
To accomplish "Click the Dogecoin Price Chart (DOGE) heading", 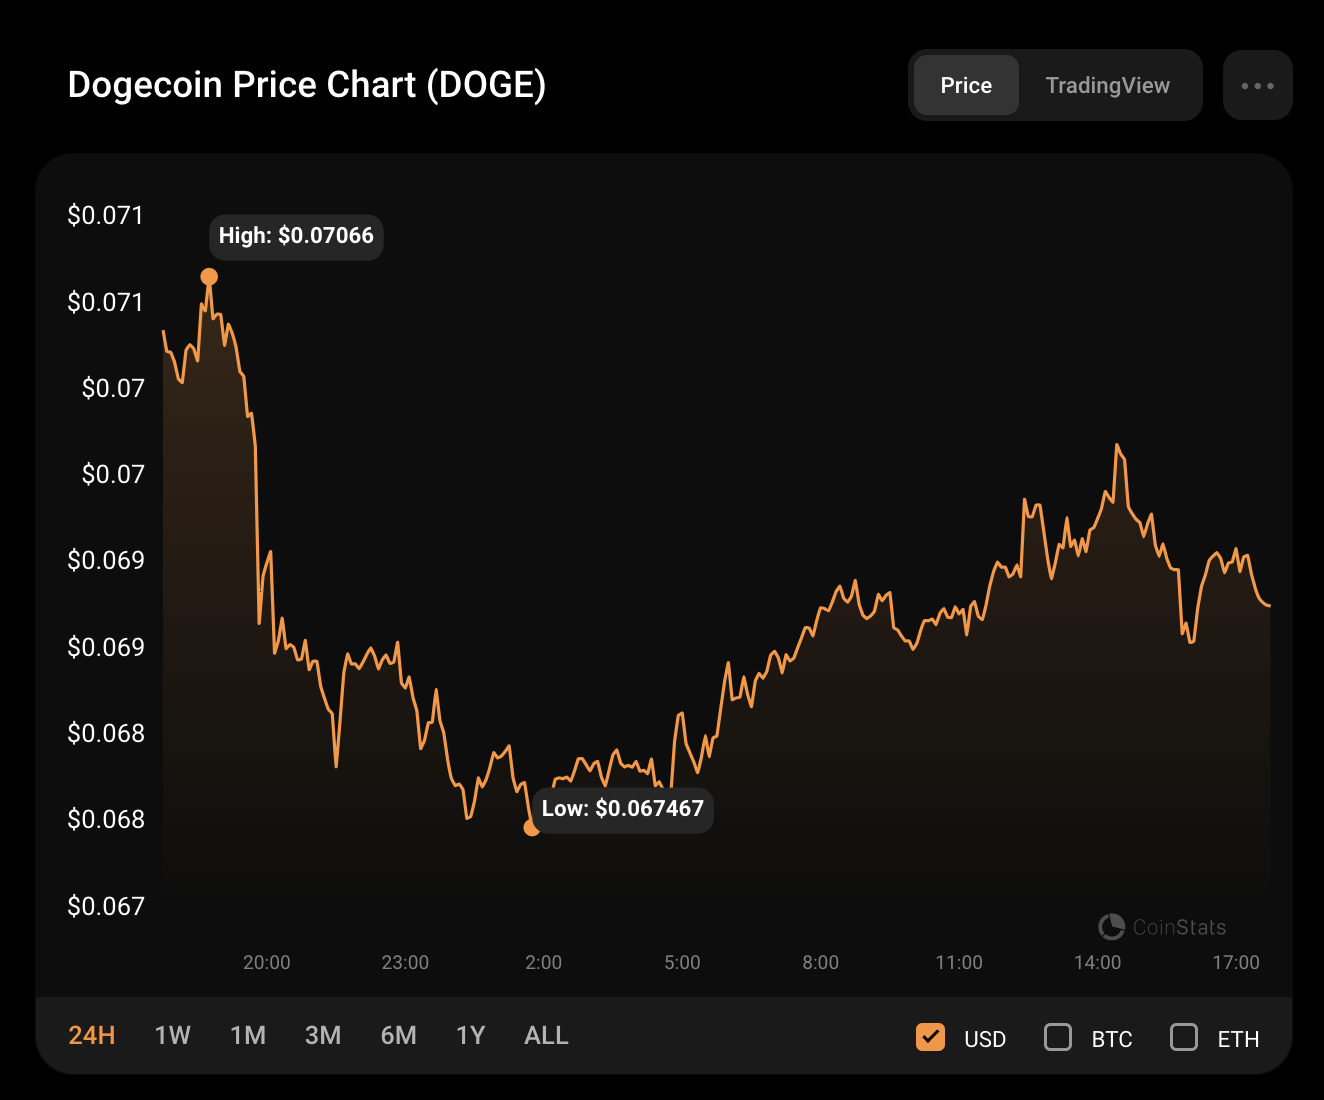I will point(307,85).
